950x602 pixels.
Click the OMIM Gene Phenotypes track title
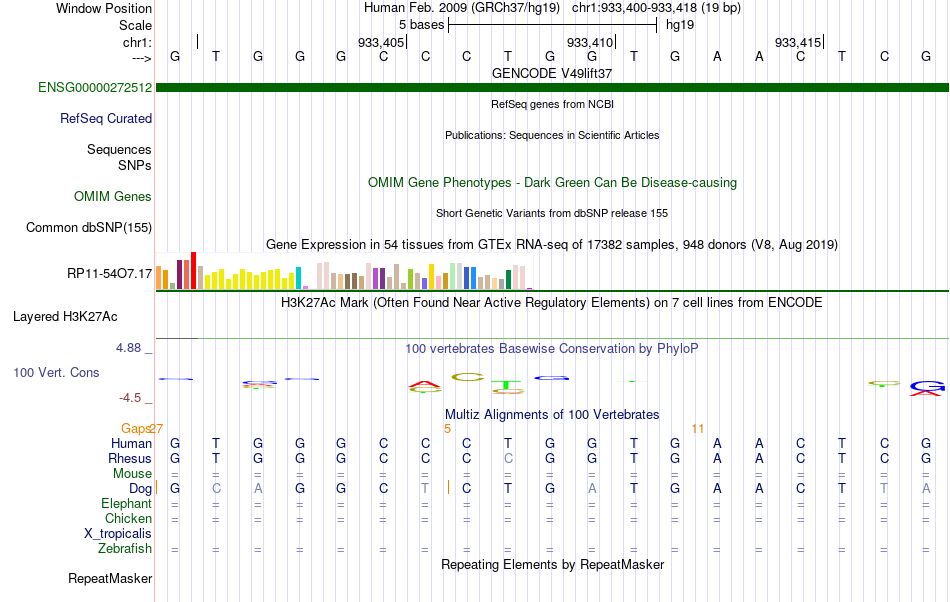click(552, 182)
